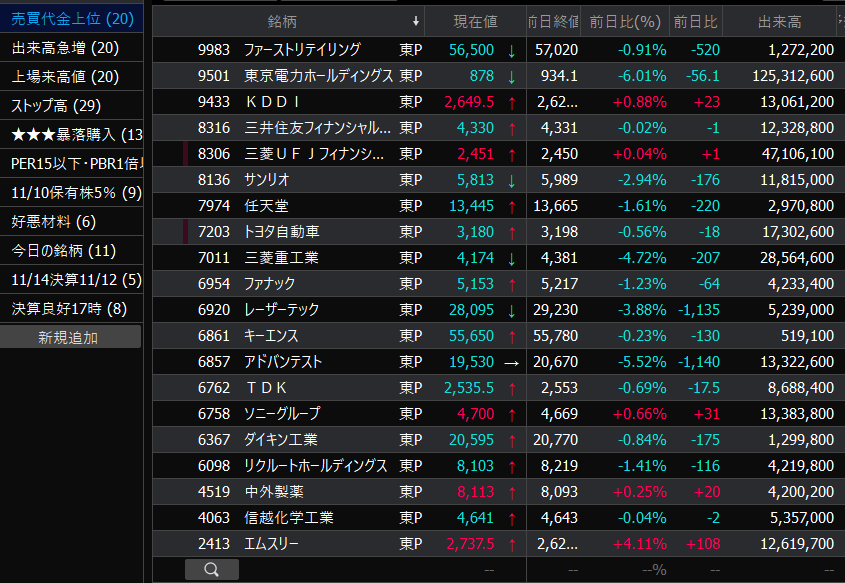Click the dark red marker beside トヨタ自動車
Viewport: 845px width, 583px height.
(186, 232)
